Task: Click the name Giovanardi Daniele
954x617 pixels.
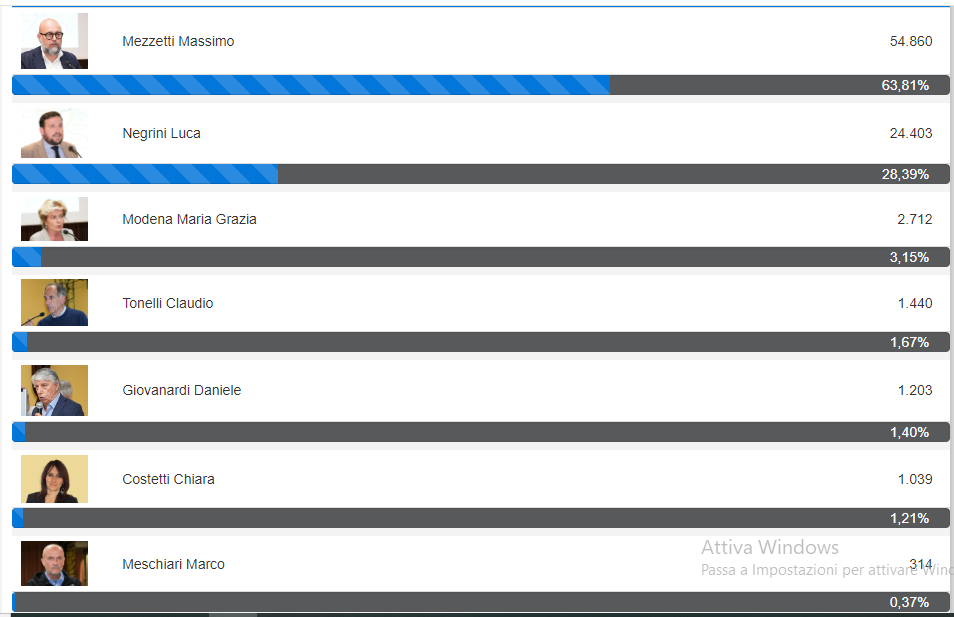Action: pyautogui.click(x=181, y=390)
